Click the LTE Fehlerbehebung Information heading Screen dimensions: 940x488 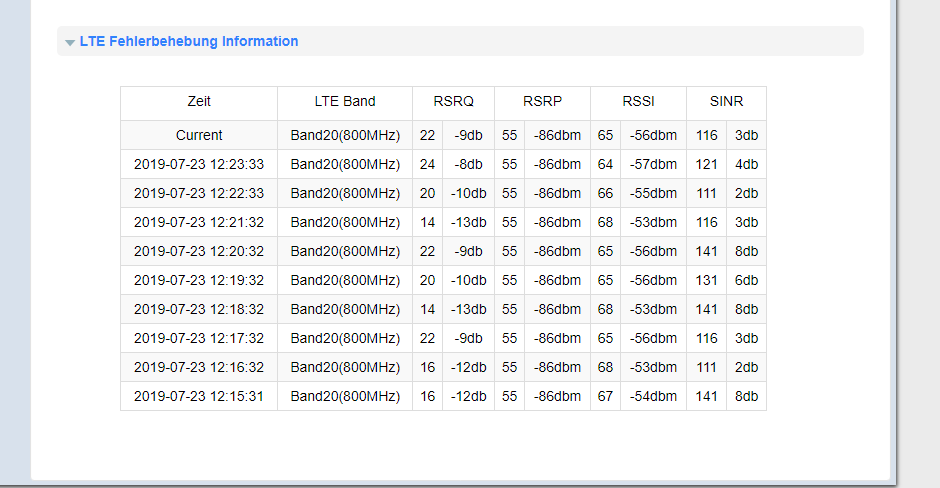189,41
